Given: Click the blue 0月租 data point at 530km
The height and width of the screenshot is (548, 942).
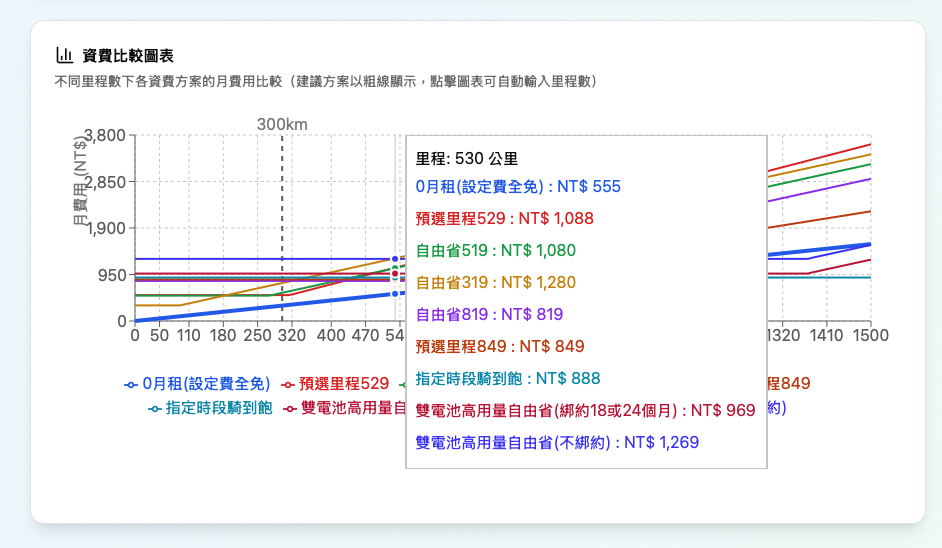Looking at the screenshot, I should (395, 294).
